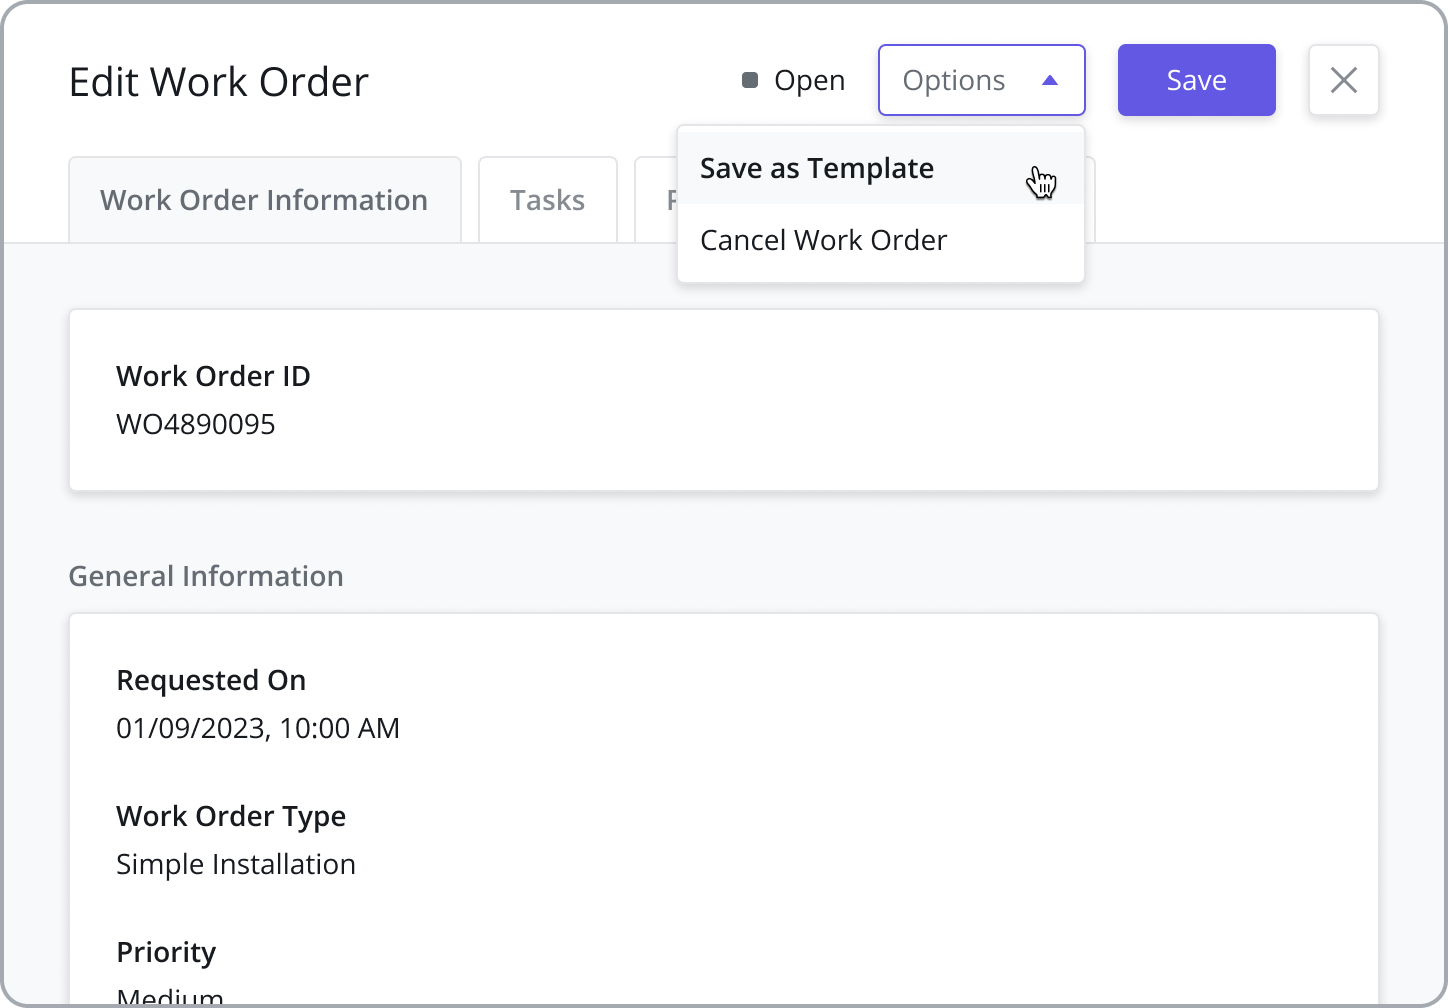
Task: Click the Requested On field label
Action: click(x=211, y=680)
